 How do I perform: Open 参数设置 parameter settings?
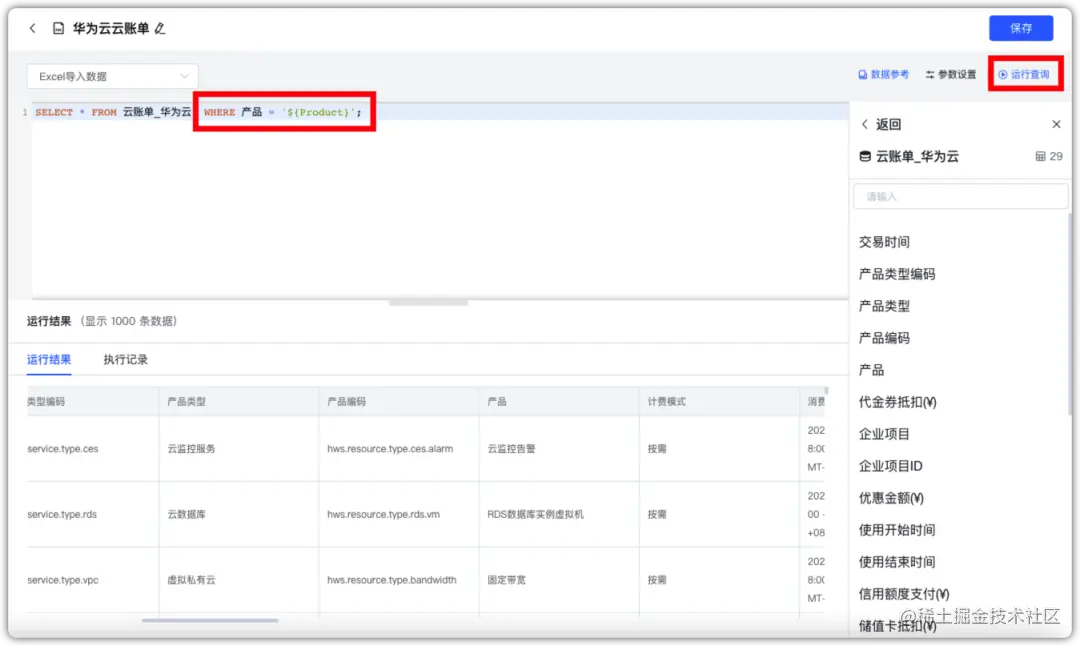point(951,74)
